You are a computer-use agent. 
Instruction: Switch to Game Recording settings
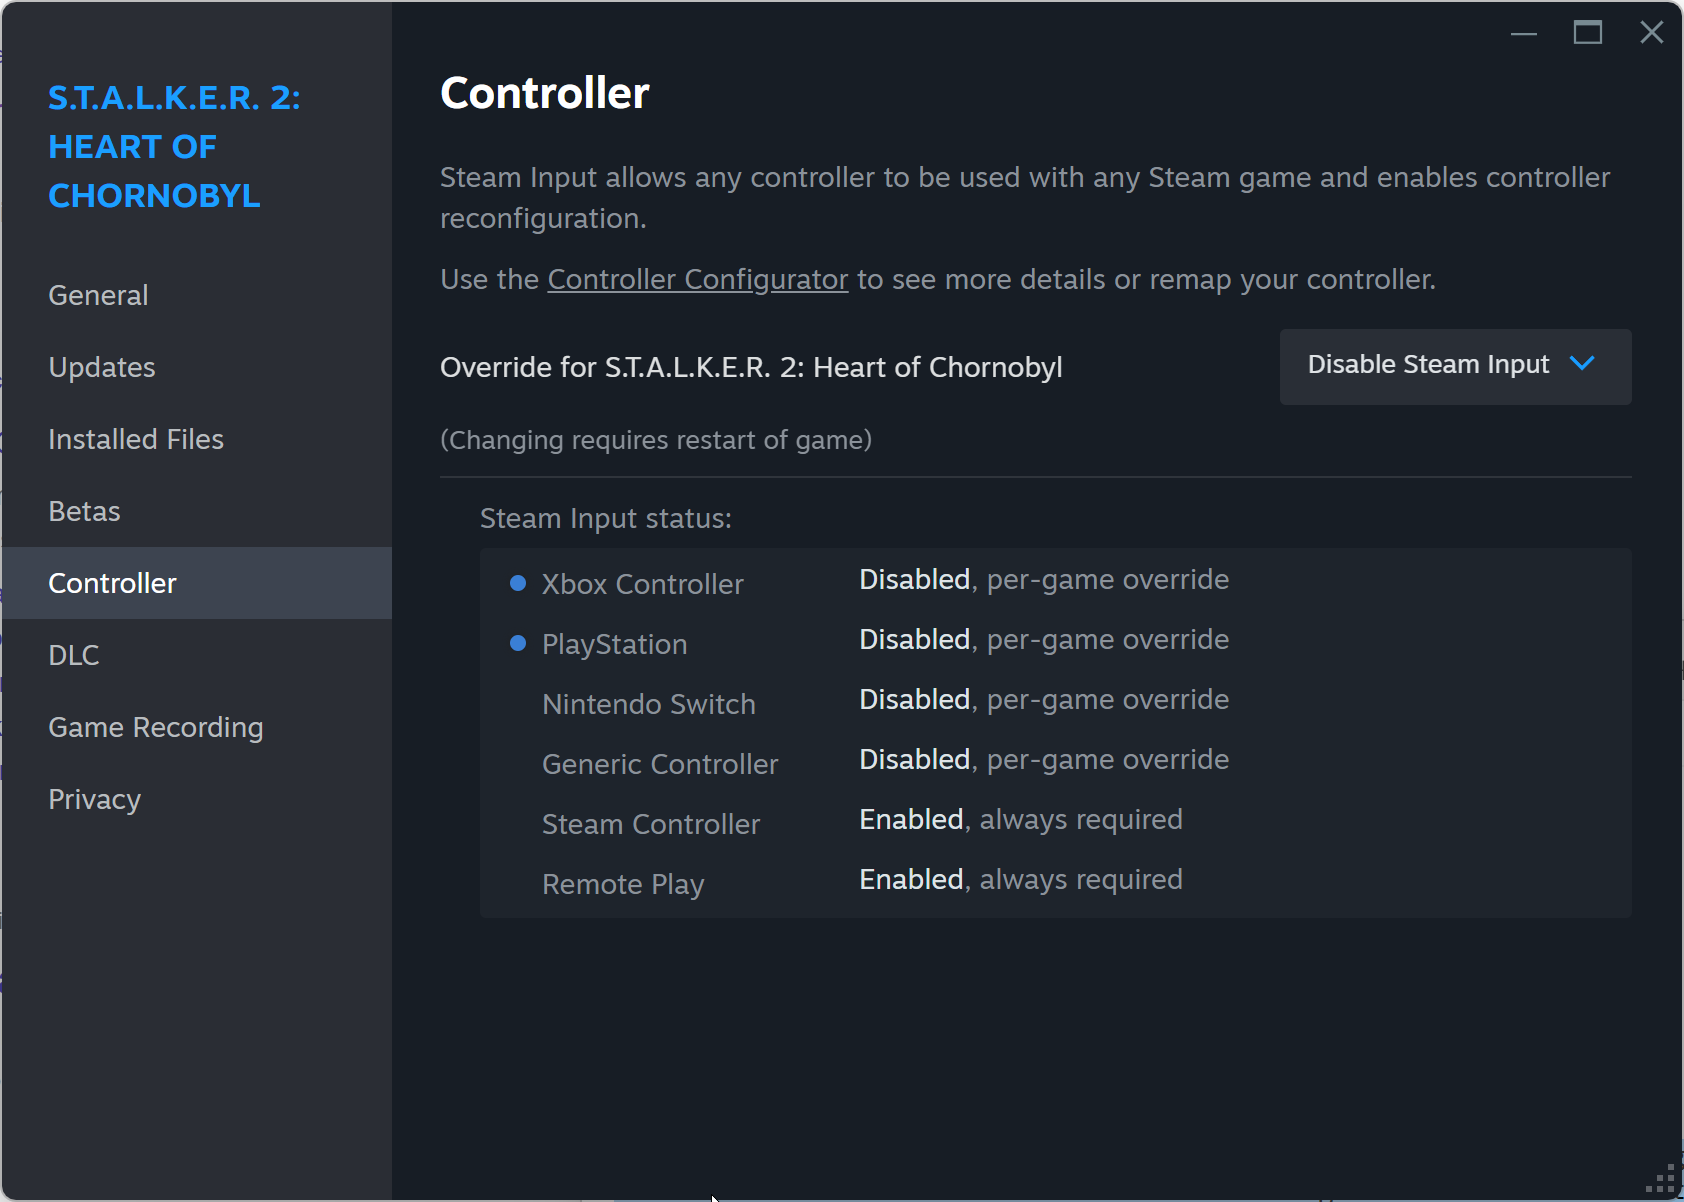click(x=156, y=727)
